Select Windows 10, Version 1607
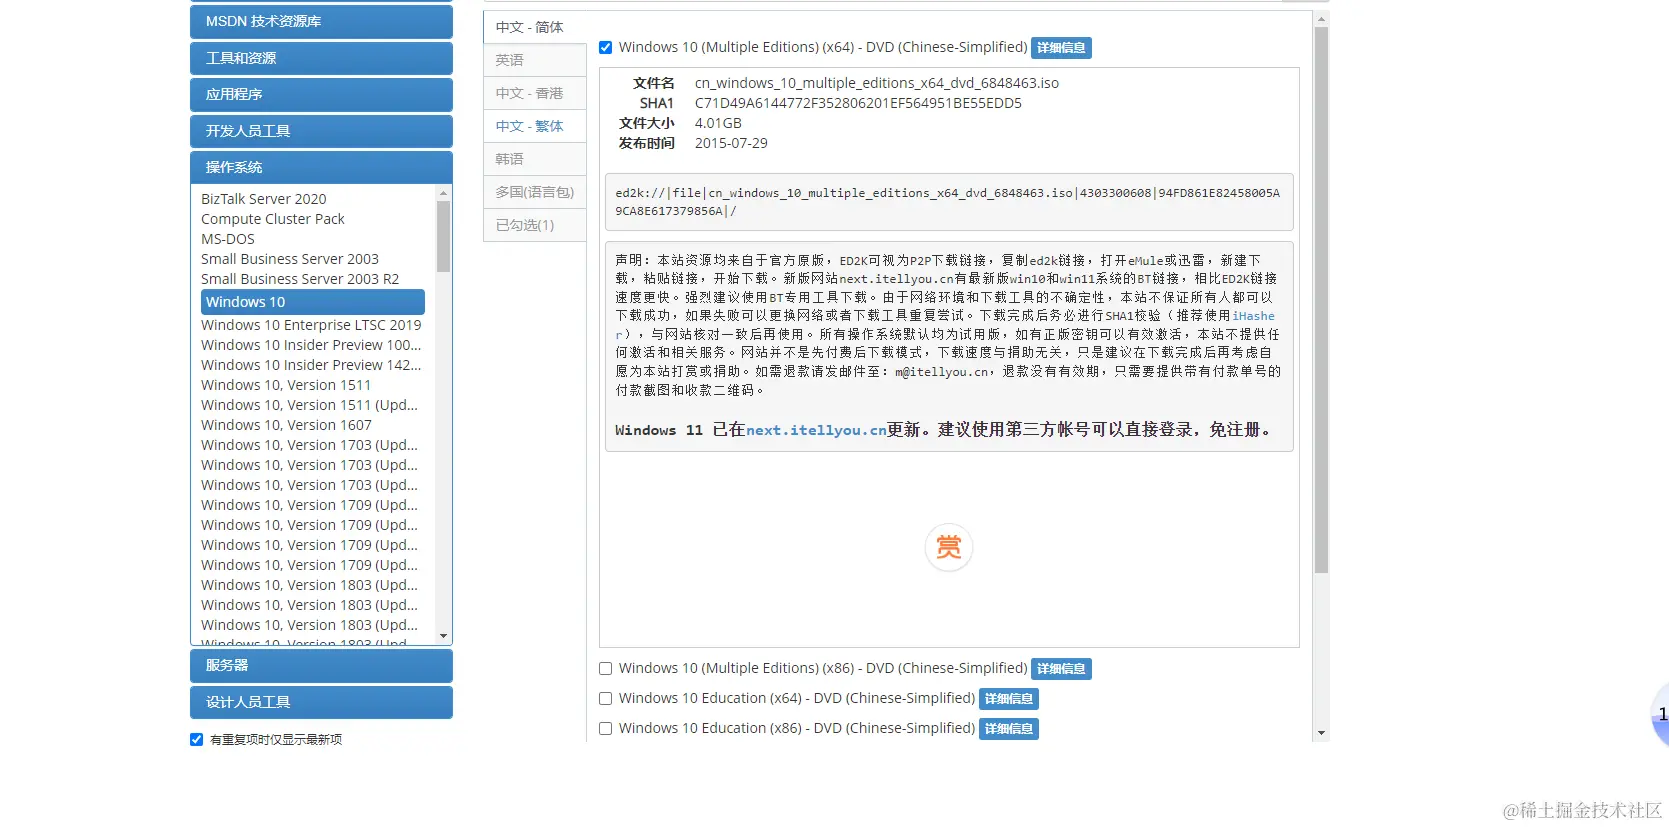1669x827 pixels. pos(286,425)
